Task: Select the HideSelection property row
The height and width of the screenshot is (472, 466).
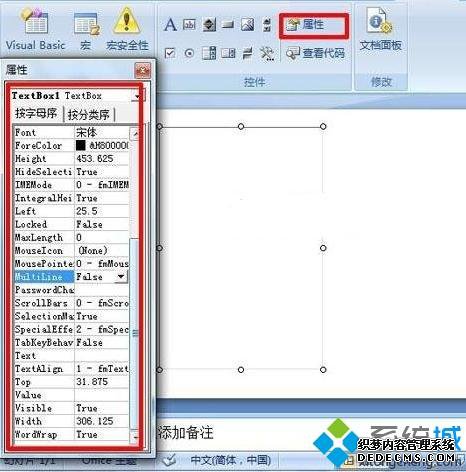Action: coord(71,172)
